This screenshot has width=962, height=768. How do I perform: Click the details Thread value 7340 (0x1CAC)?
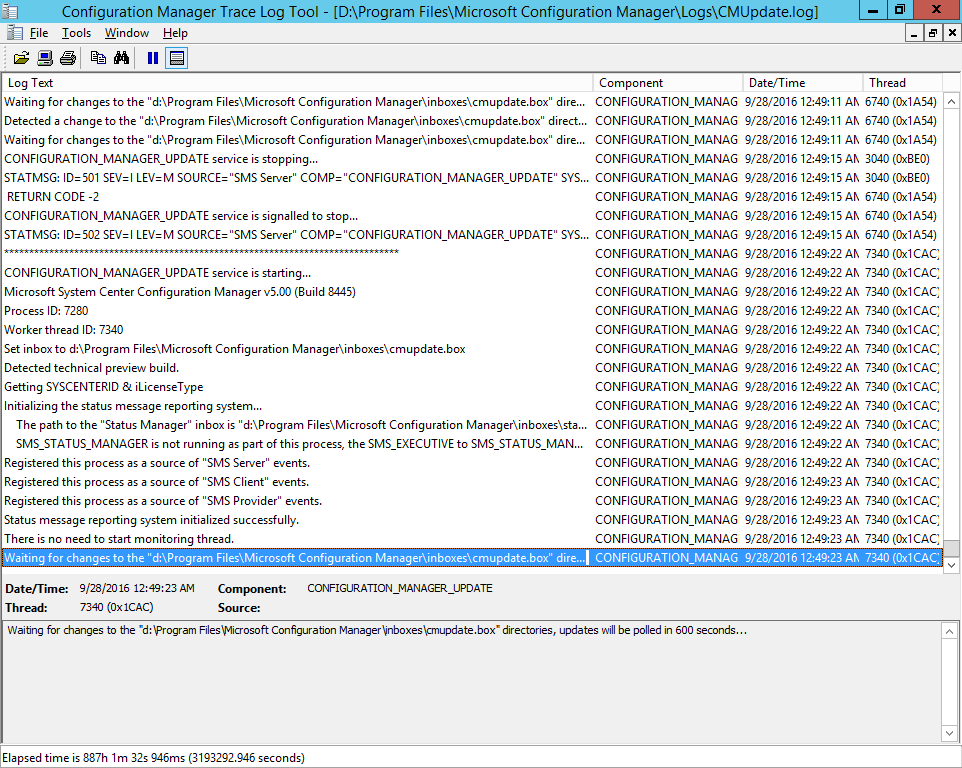(x=117, y=607)
